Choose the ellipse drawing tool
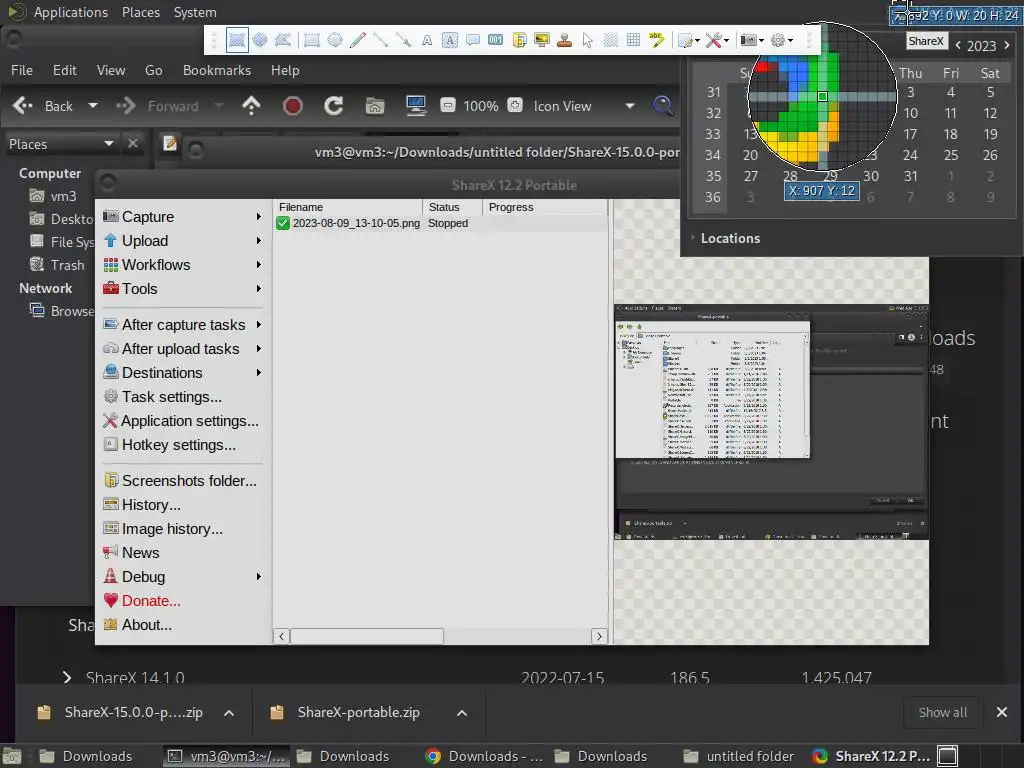 coord(335,40)
